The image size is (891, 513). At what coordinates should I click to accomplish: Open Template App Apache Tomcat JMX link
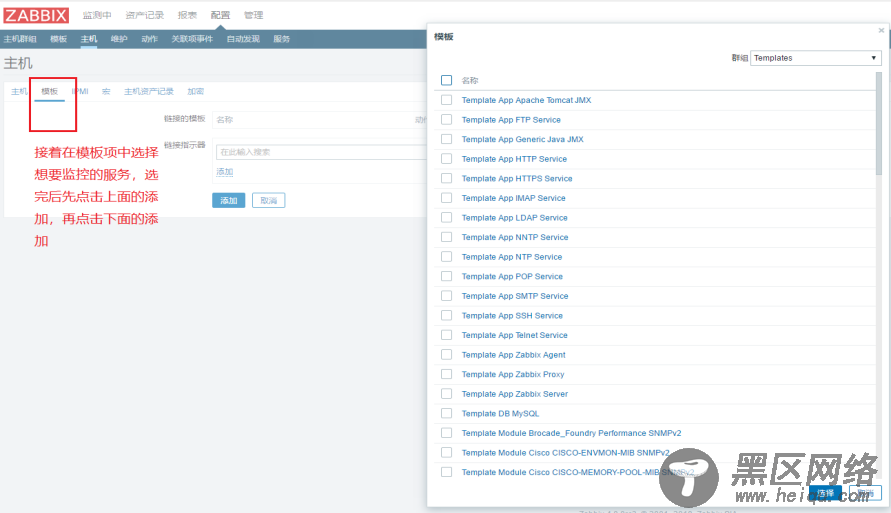pyautogui.click(x=526, y=100)
